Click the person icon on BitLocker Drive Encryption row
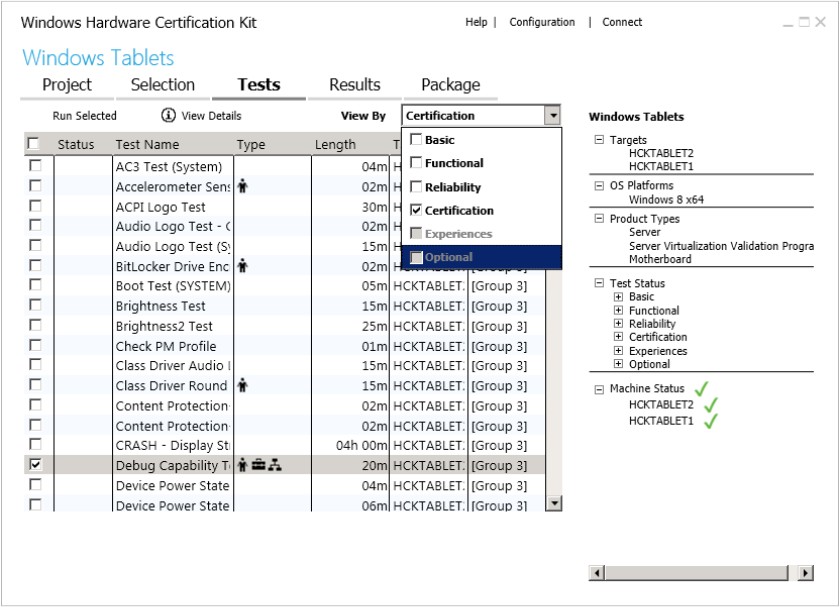 (x=241, y=266)
